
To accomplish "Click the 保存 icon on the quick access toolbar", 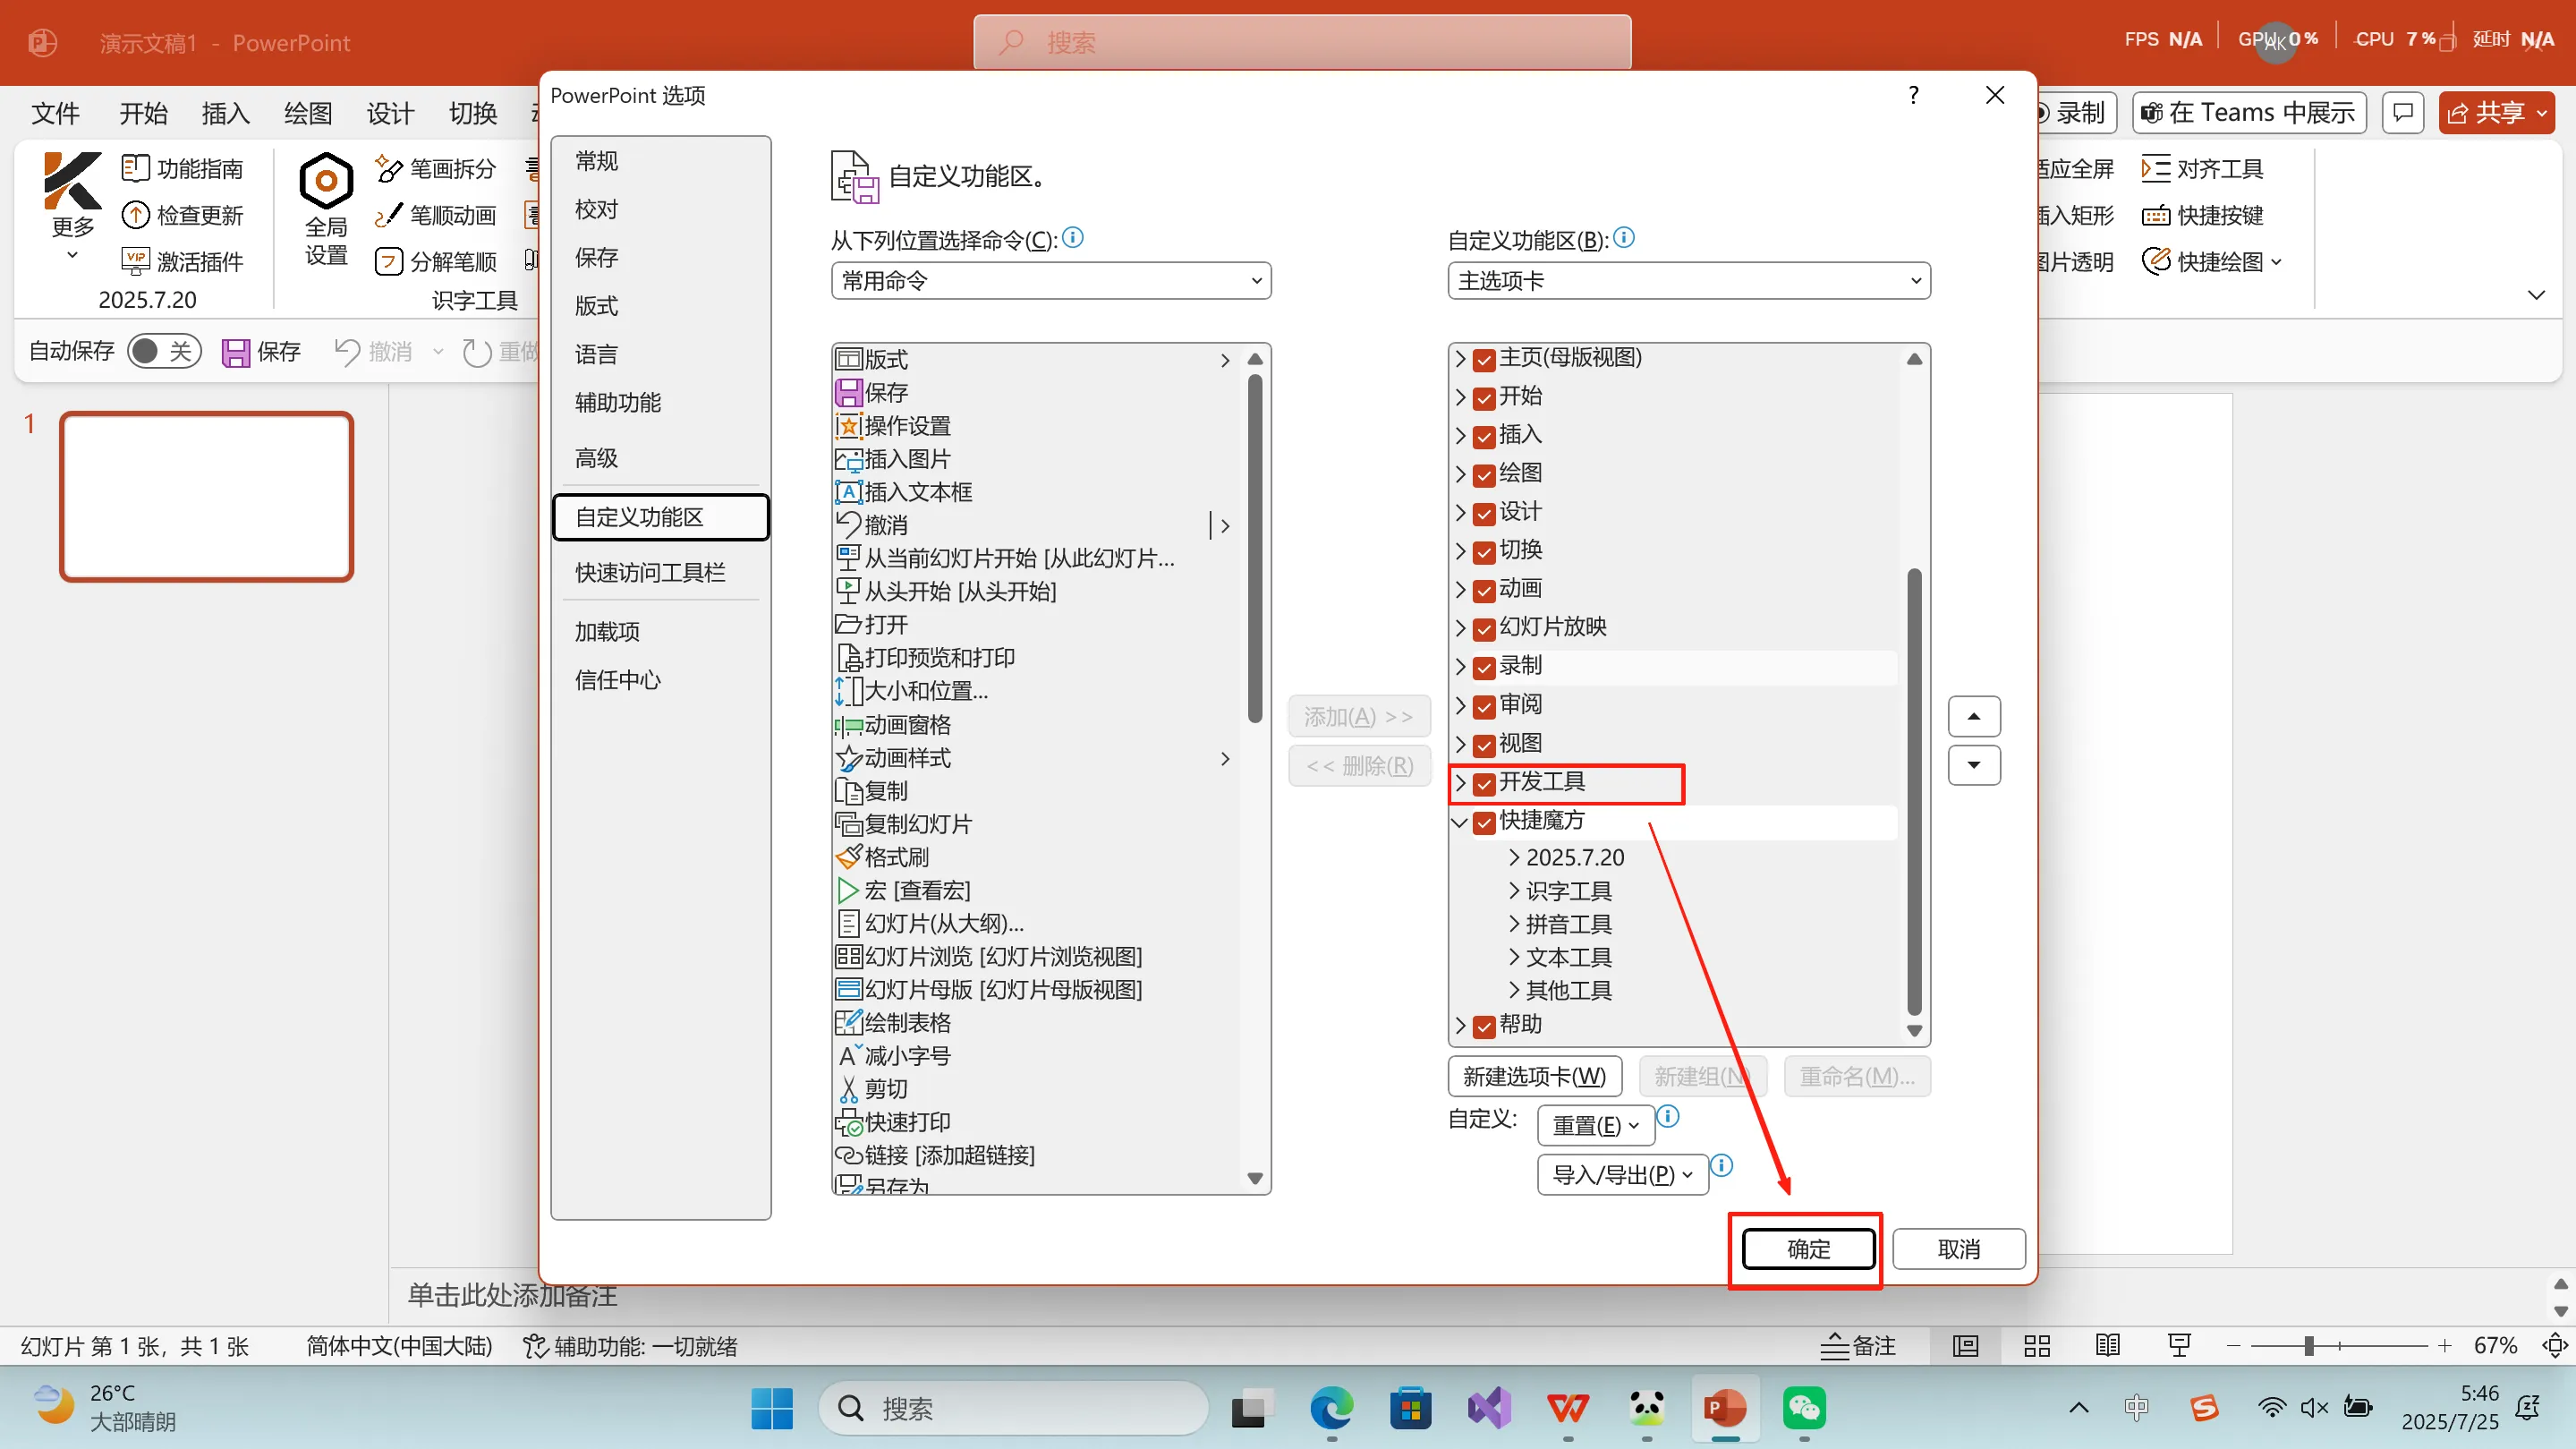I will point(236,351).
